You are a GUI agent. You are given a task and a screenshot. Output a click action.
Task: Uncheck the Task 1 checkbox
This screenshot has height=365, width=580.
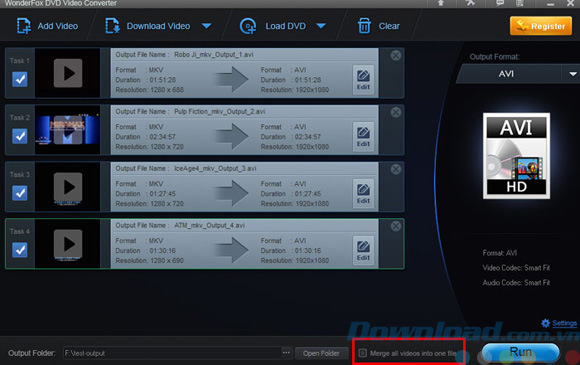(20, 79)
